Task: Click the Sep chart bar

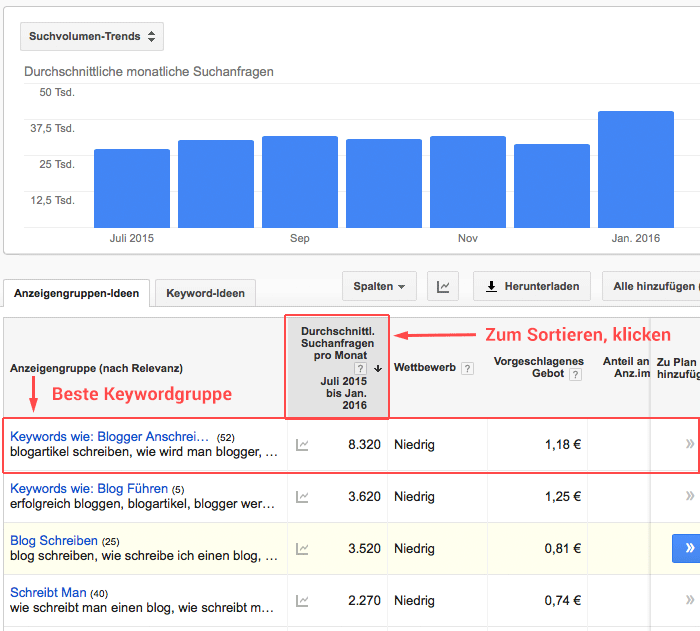Action: tap(300, 182)
